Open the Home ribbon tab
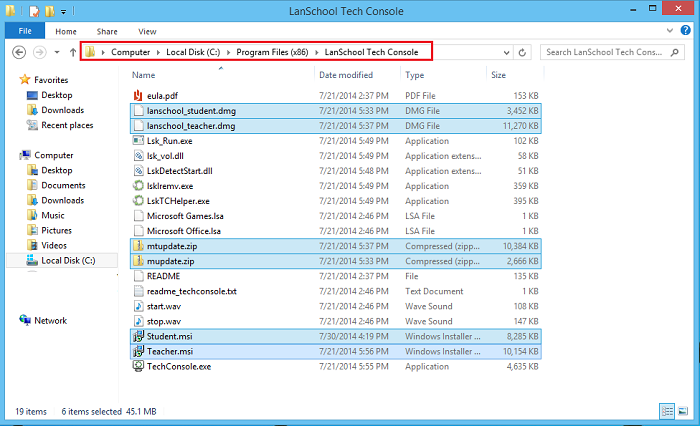This screenshot has height=426, width=700. coord(66,31)
